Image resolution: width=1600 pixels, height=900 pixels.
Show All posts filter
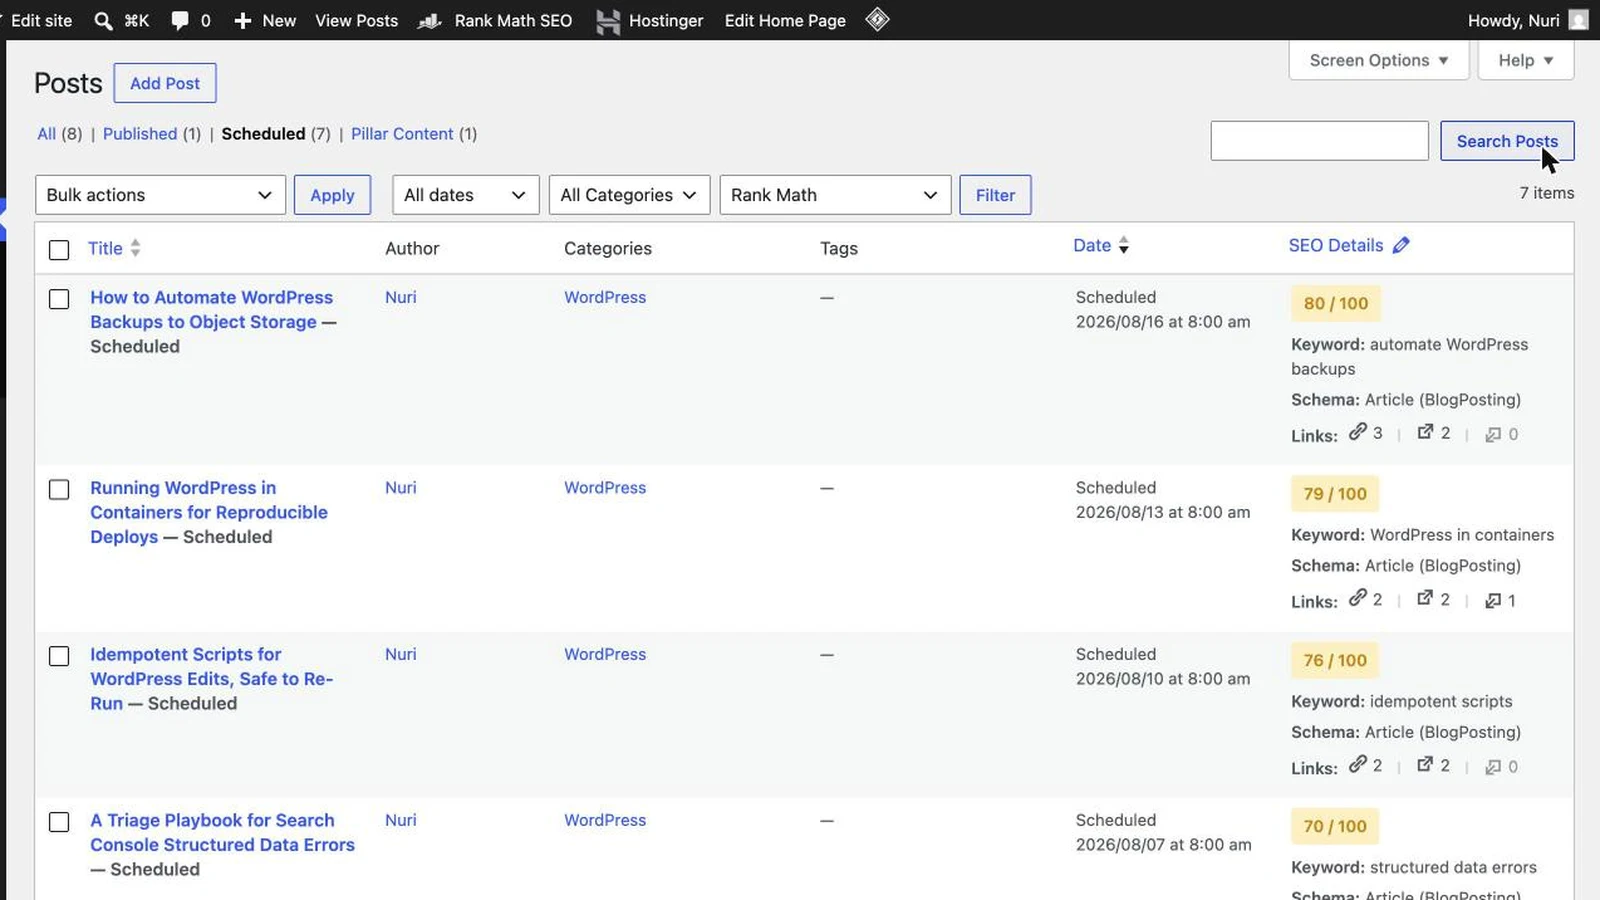point(46,133)
